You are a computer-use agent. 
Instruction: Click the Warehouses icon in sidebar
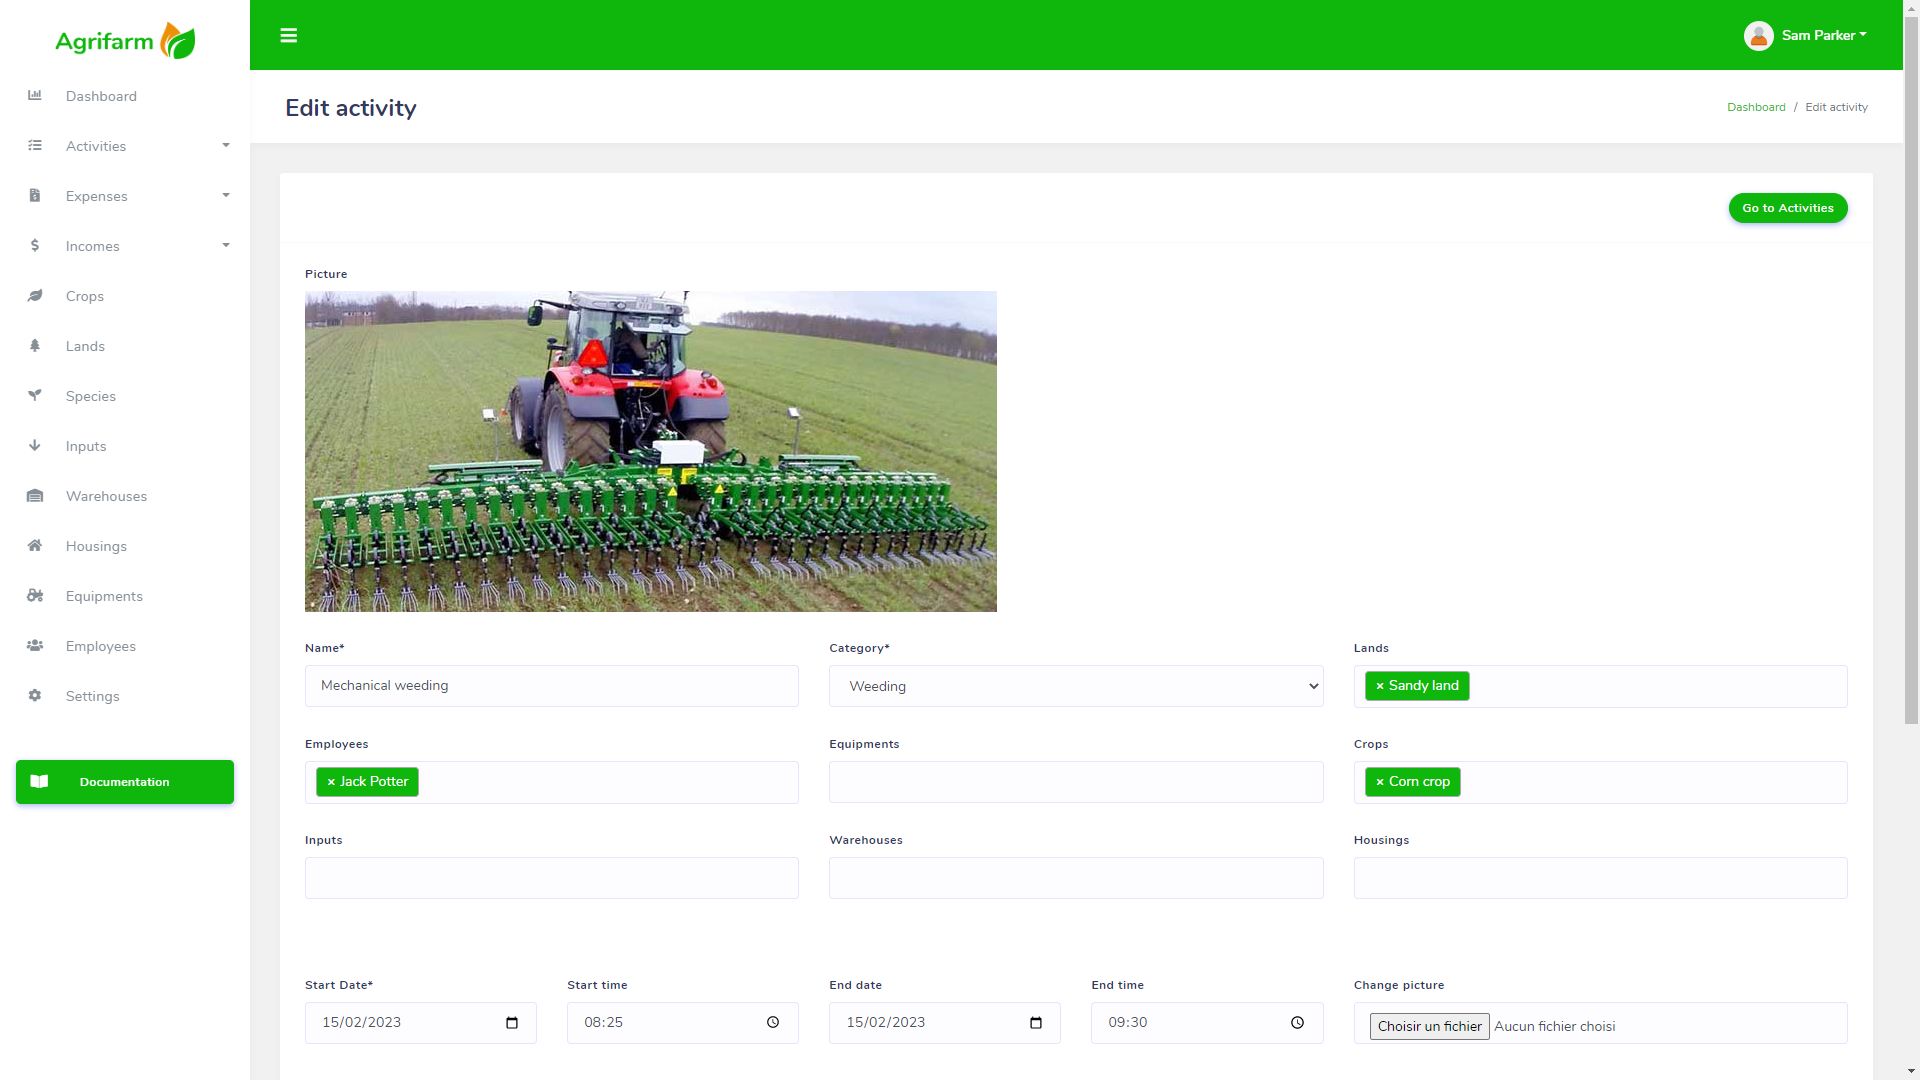pos(35,496)
